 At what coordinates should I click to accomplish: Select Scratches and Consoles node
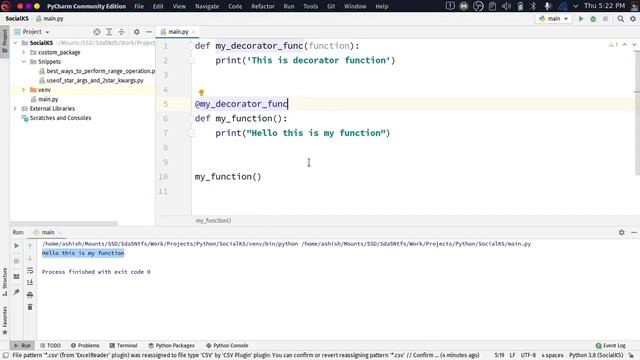[60, 118]
